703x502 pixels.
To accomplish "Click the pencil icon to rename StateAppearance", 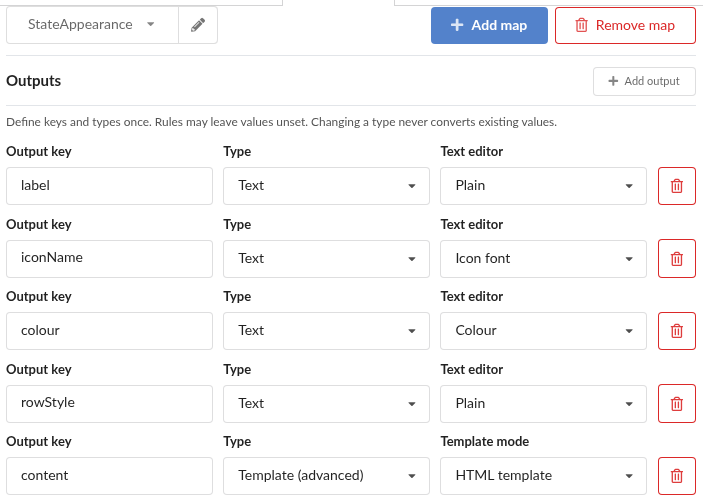I will (x=198, y=25).
